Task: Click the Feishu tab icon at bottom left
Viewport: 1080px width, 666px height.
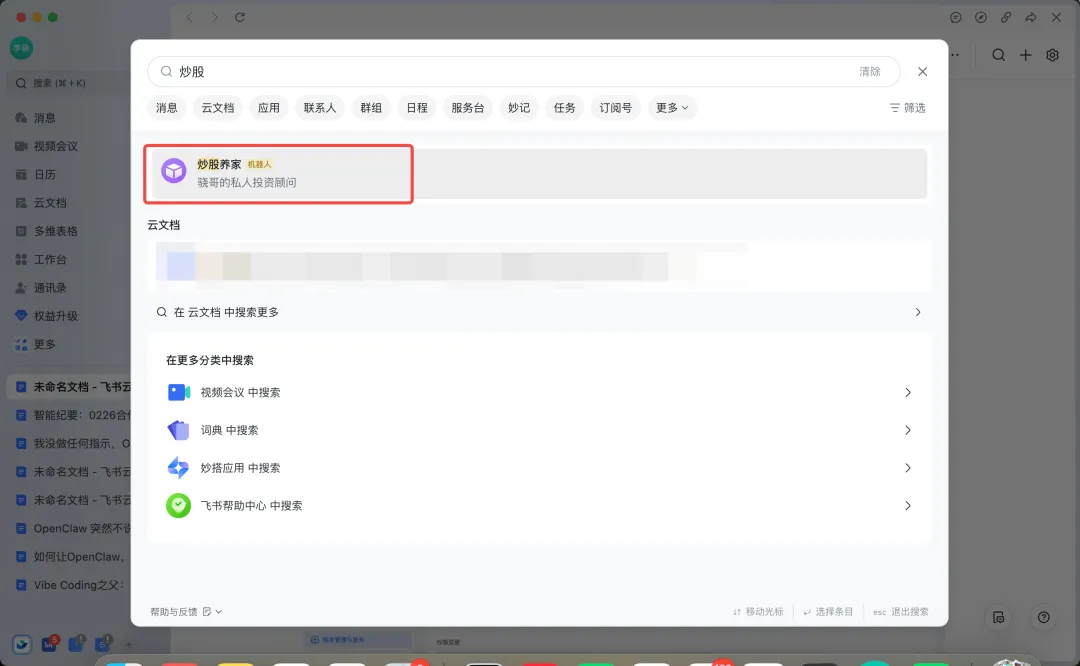Action: point(21,644)
